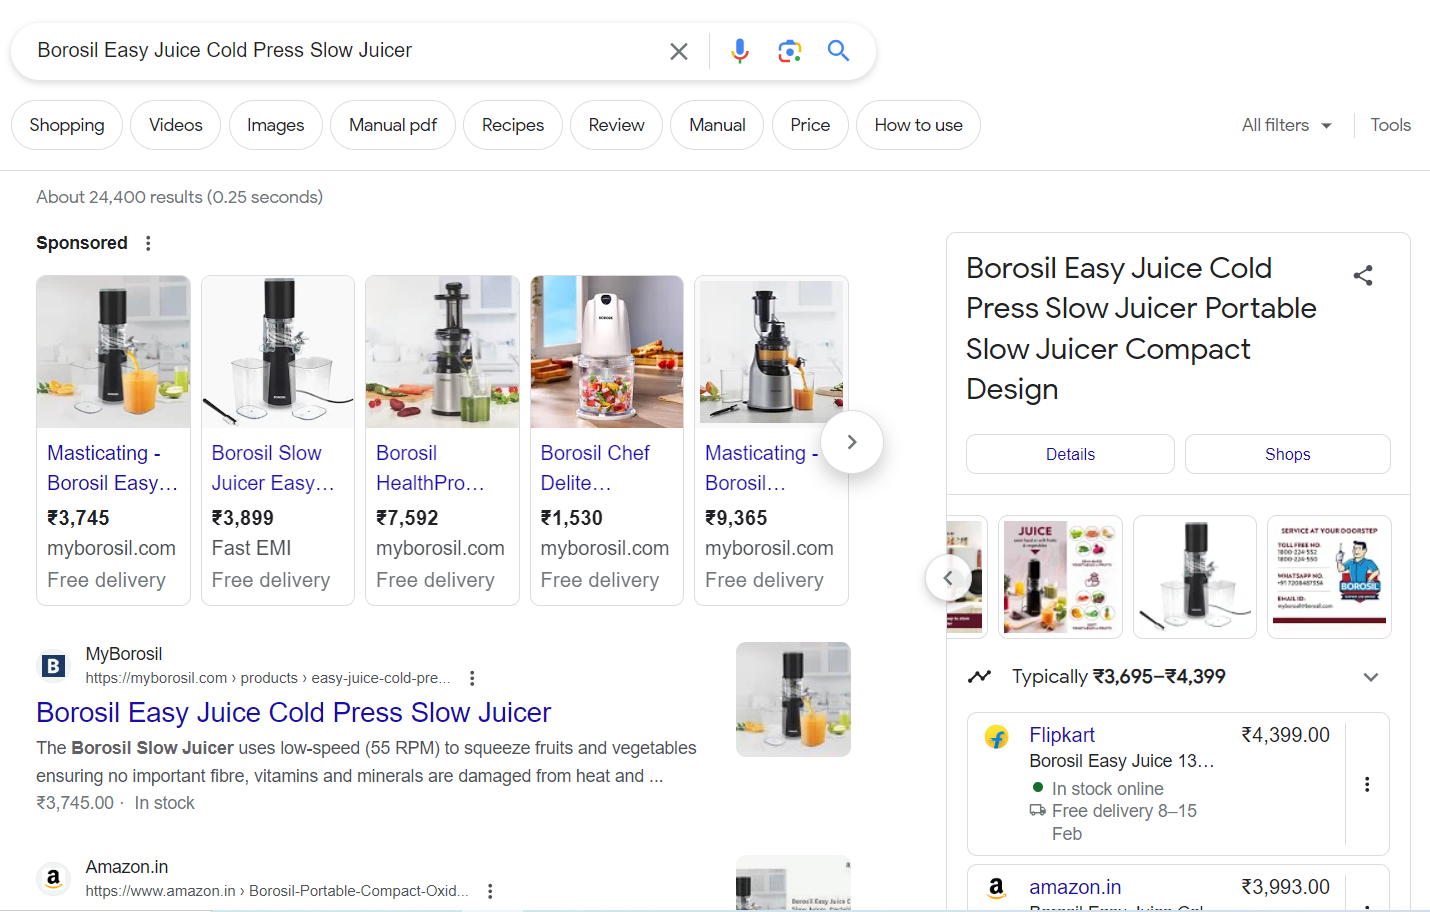
Task: Open three-dot menu beside Amazon.in result URL
Action: [x=490, y=891]
